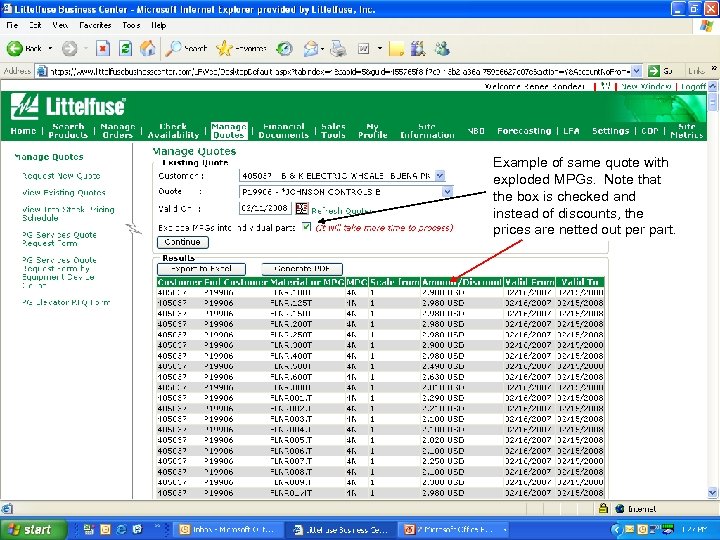Open Windows Start button
The height and width of the screenshot is (540, 720).
(x=33, y=529)
